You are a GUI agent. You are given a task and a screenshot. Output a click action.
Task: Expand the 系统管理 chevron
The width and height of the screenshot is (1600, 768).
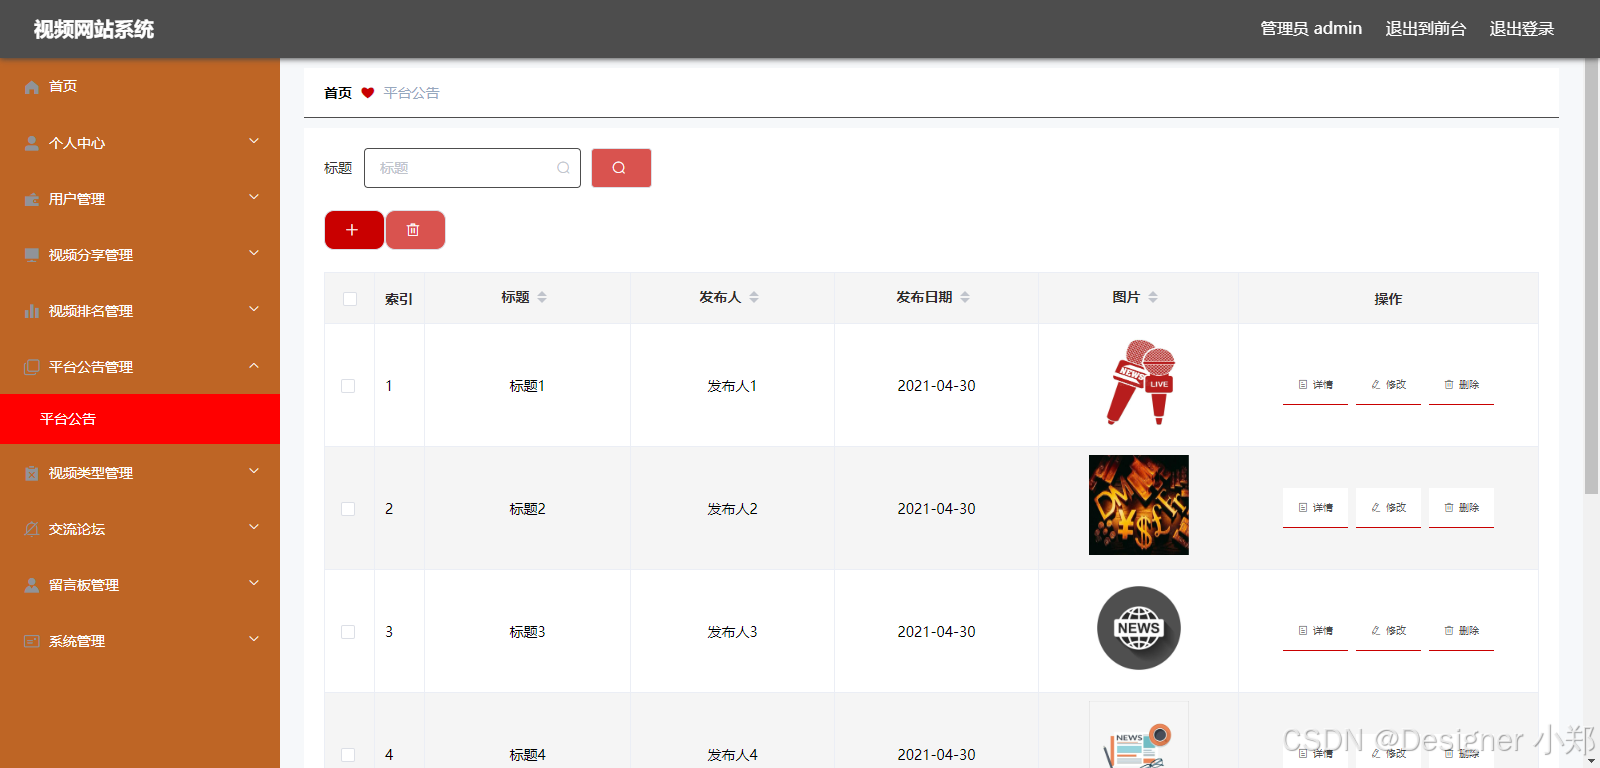(x=254, y=639)
